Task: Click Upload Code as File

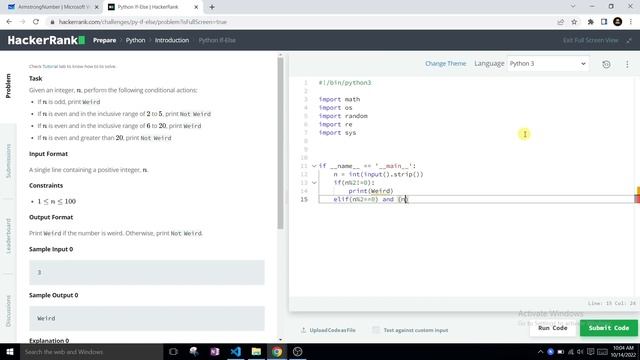Action: 332,330
